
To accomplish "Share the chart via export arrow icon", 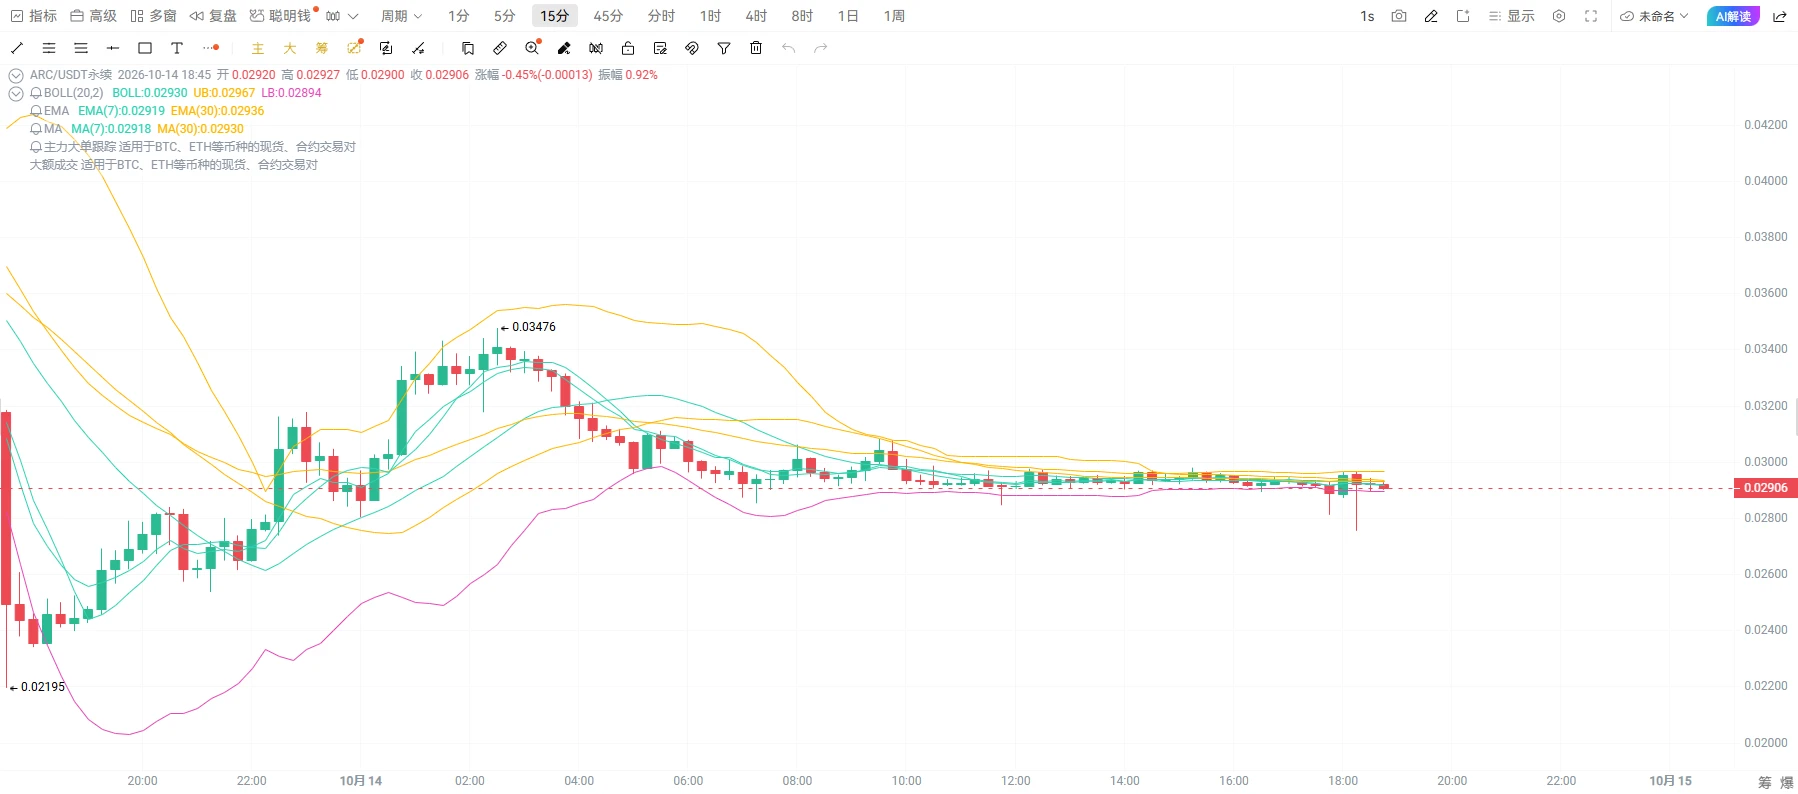I will (x=1780, y=16).
